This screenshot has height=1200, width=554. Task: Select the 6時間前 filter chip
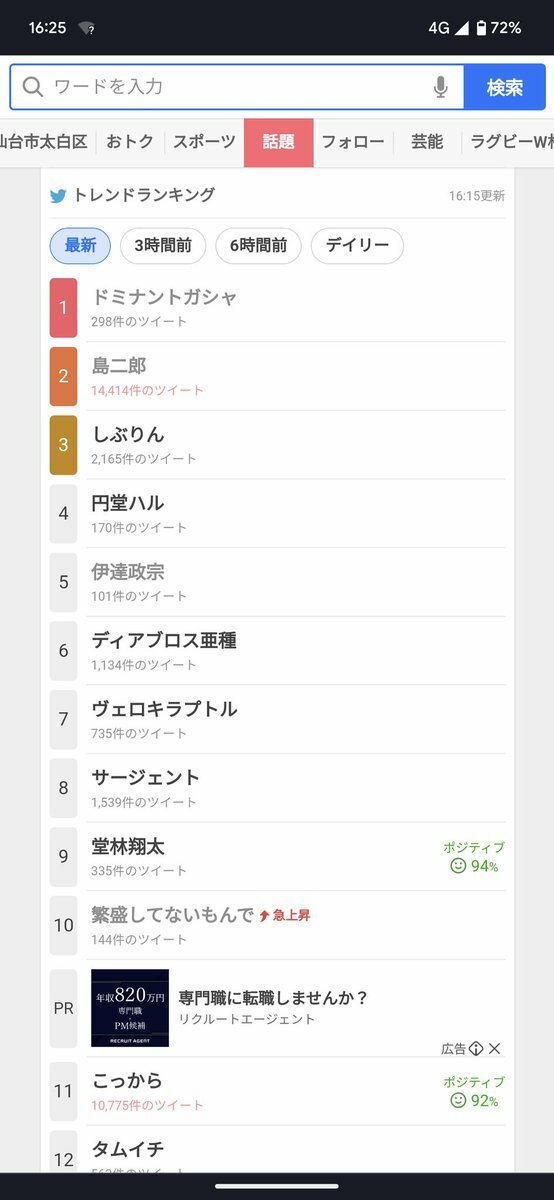(258, 246)
